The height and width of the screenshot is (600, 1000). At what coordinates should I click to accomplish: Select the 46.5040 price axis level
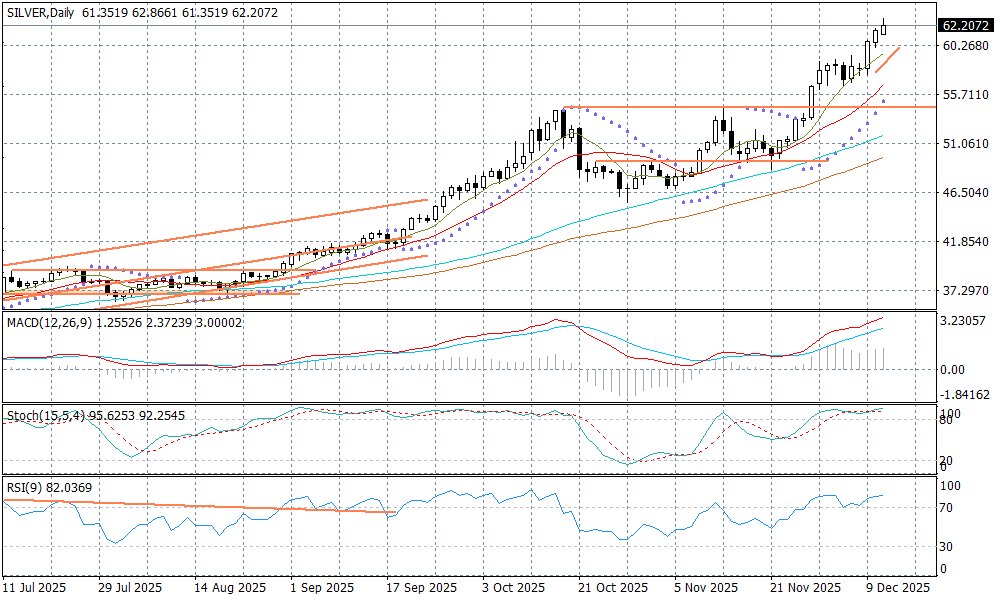[x=965, y=192]
